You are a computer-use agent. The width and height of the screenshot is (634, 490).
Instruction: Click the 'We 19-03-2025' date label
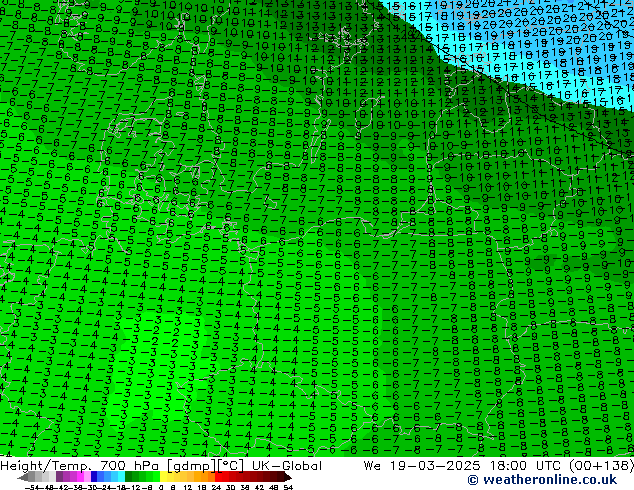(x=422, y=466)
